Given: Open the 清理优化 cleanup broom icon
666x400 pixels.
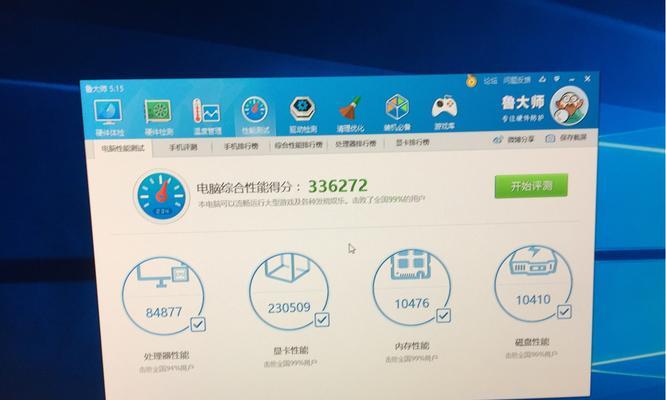Looking at the screenshot, I should 350,108.
